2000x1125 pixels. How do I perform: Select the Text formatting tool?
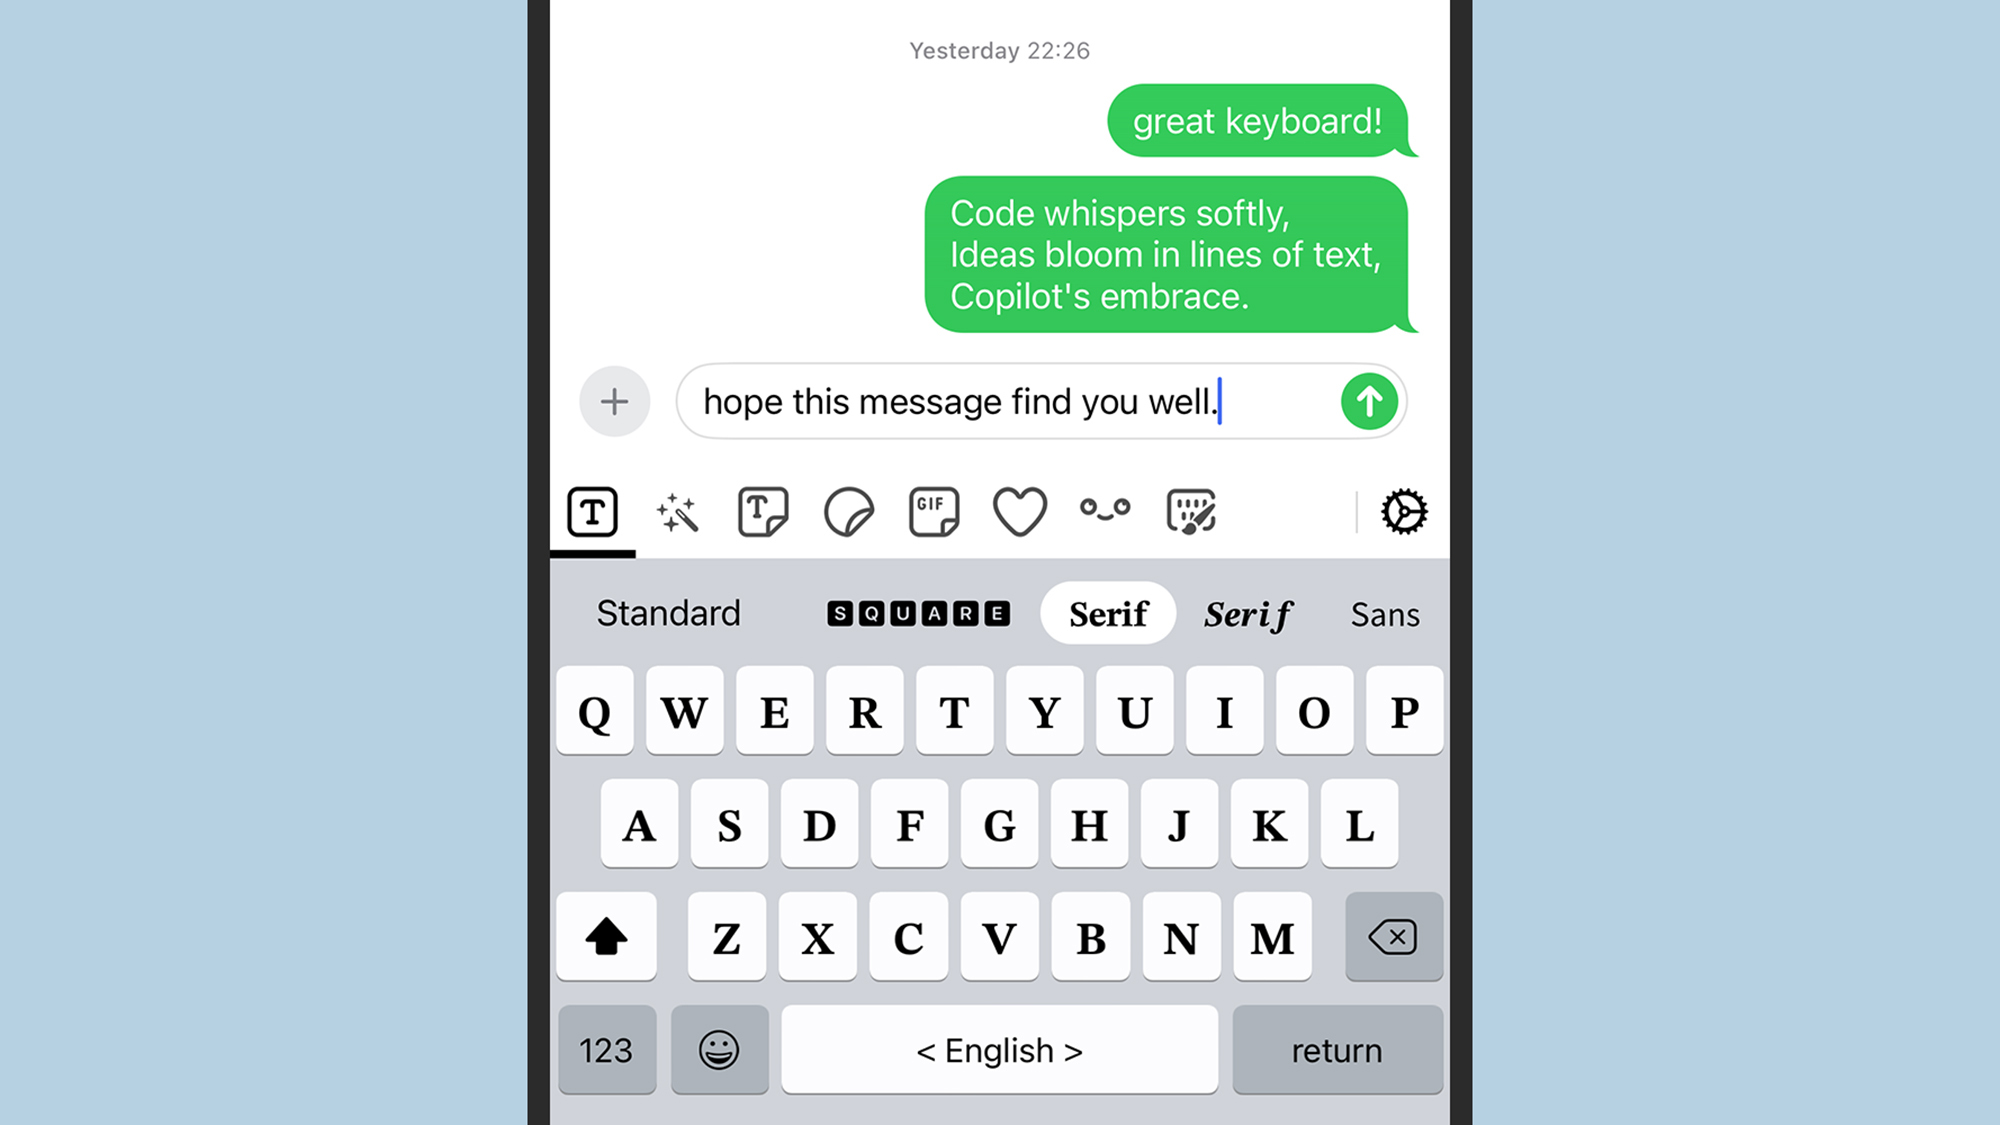[593, 510]
